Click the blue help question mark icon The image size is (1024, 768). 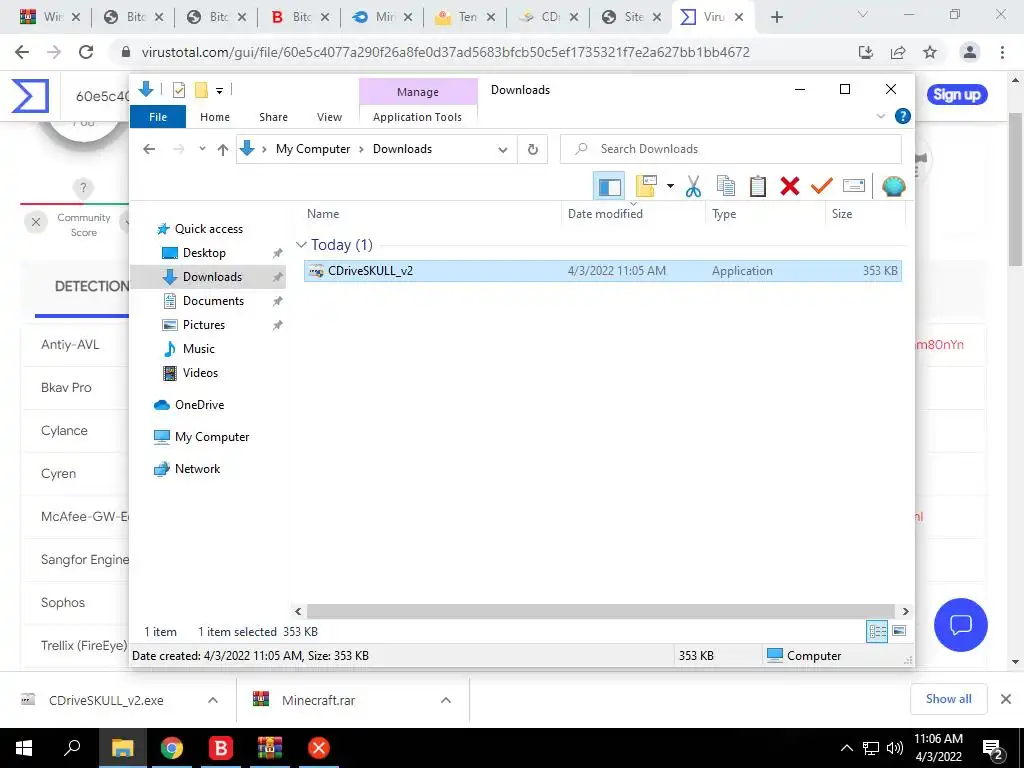903,116
